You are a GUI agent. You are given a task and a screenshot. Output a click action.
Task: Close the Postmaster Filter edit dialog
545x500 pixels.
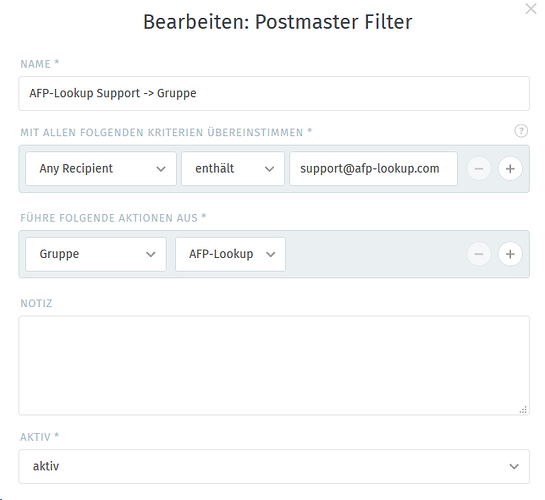tap(531, 9)
